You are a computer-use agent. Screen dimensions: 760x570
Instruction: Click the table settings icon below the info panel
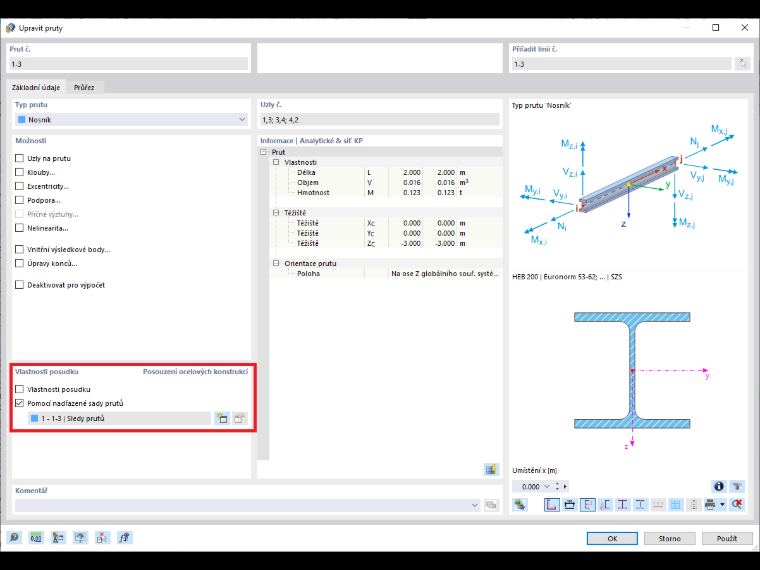491,469
